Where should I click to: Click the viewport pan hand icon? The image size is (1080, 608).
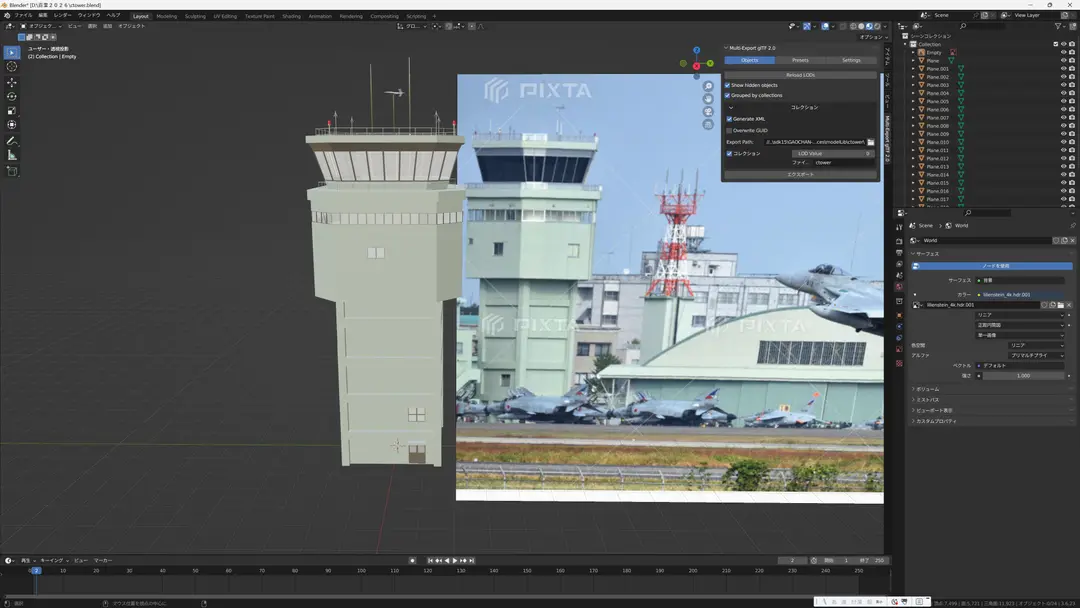(x=708, y=99)
